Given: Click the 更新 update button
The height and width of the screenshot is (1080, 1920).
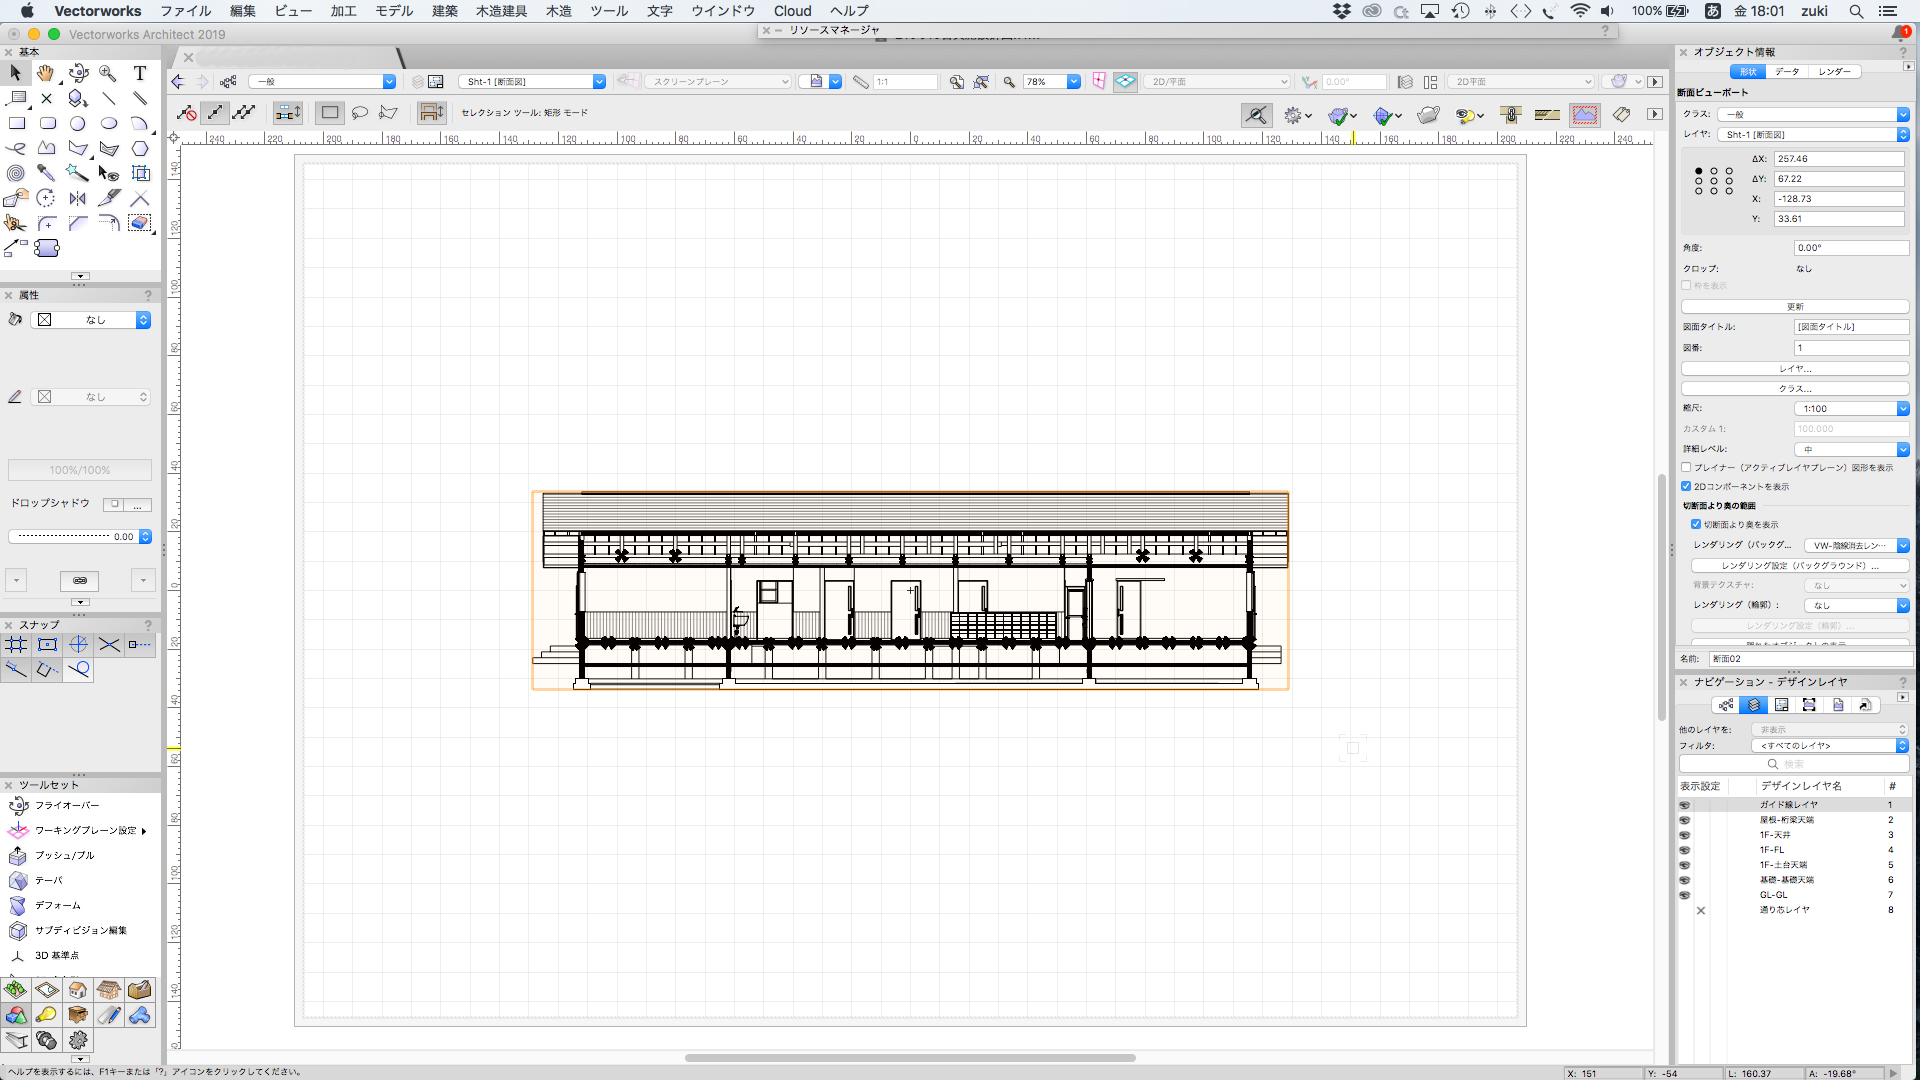Looking at the screenshot, I should pyautogui.click(x=1795, y=307).
